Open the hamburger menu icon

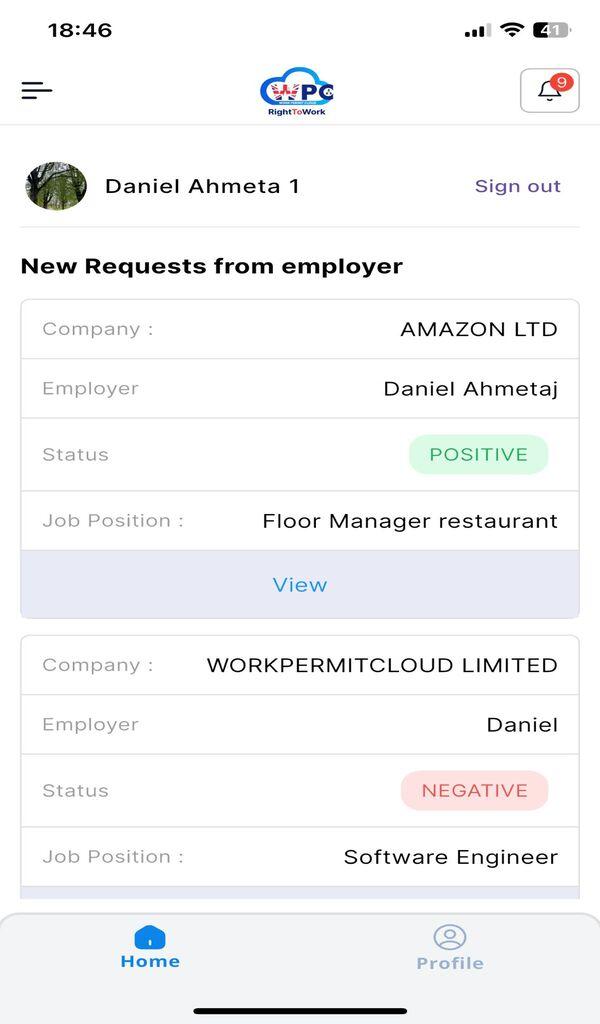point(37,90)
